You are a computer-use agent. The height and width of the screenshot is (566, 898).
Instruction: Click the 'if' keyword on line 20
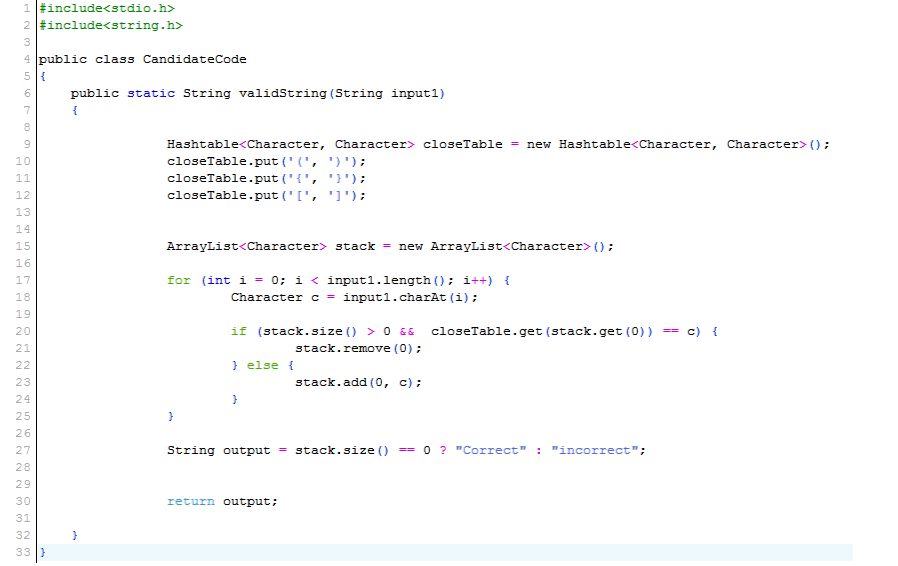click(238, 331)
